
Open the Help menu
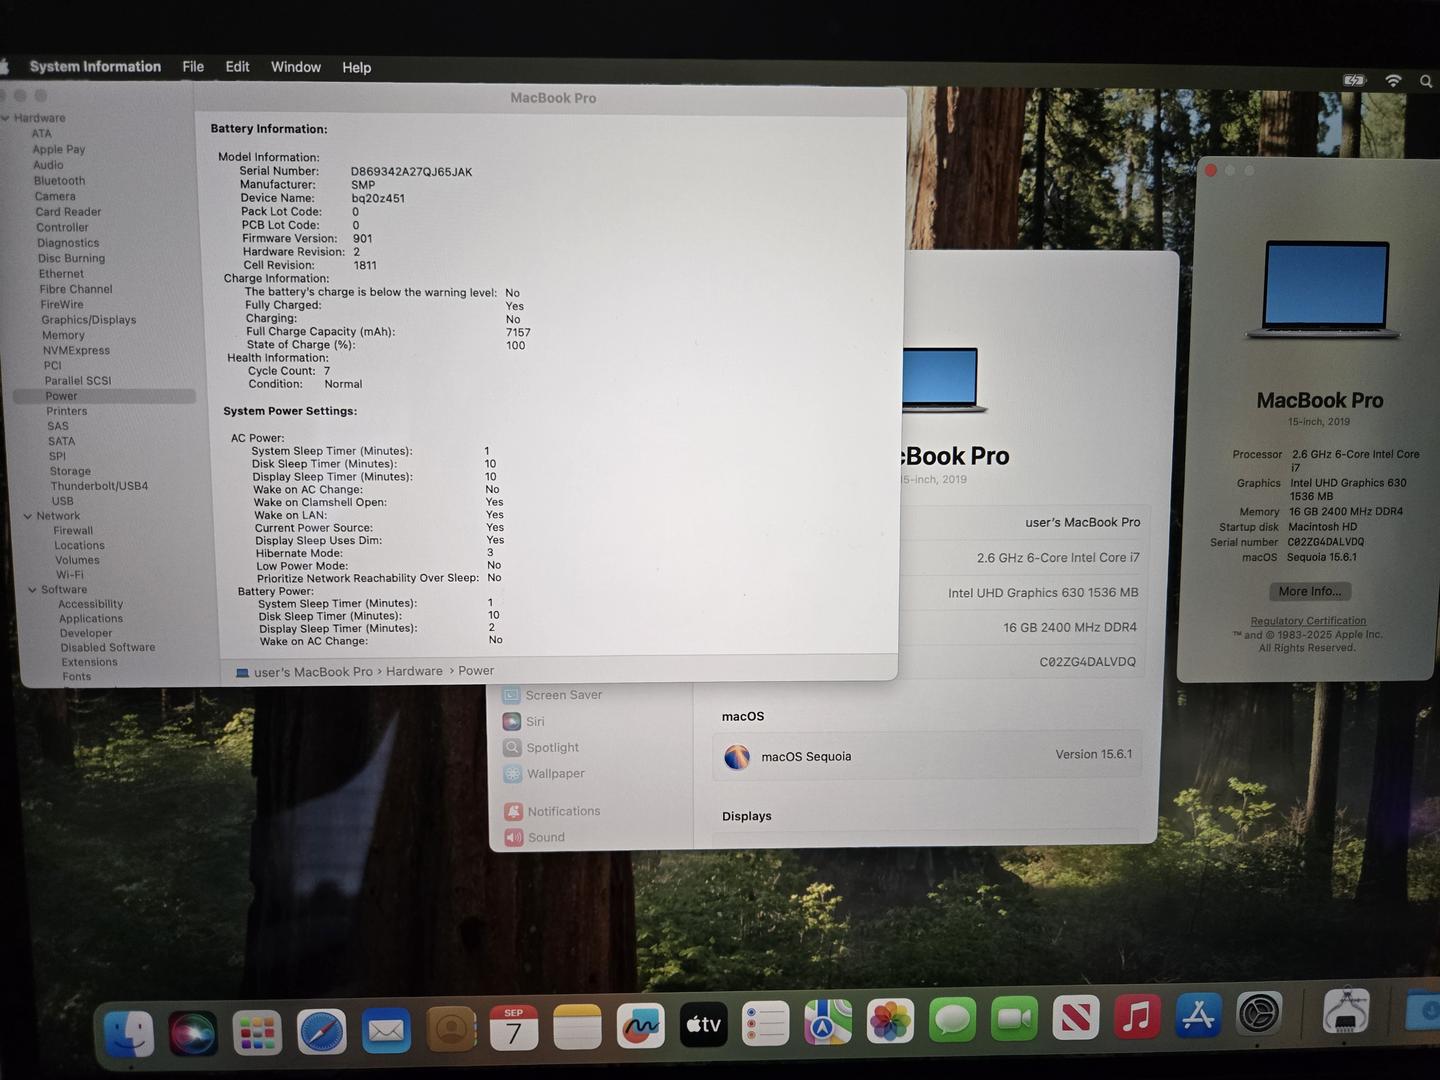pyautogui.click(x=357, y=67)
